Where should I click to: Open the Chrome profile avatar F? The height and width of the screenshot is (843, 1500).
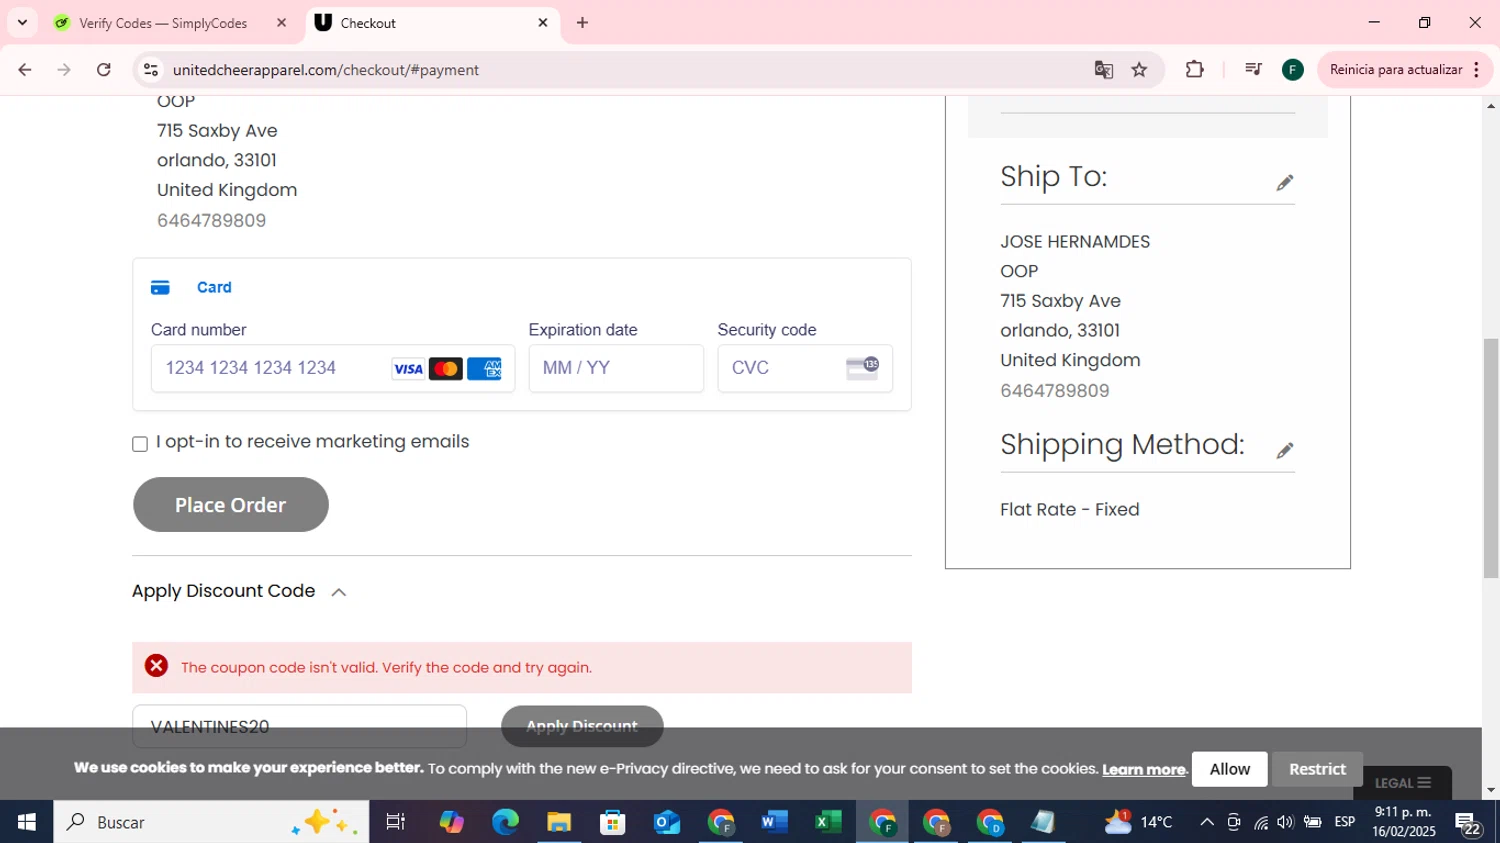pyautogui.click(x=1292, y=70)
